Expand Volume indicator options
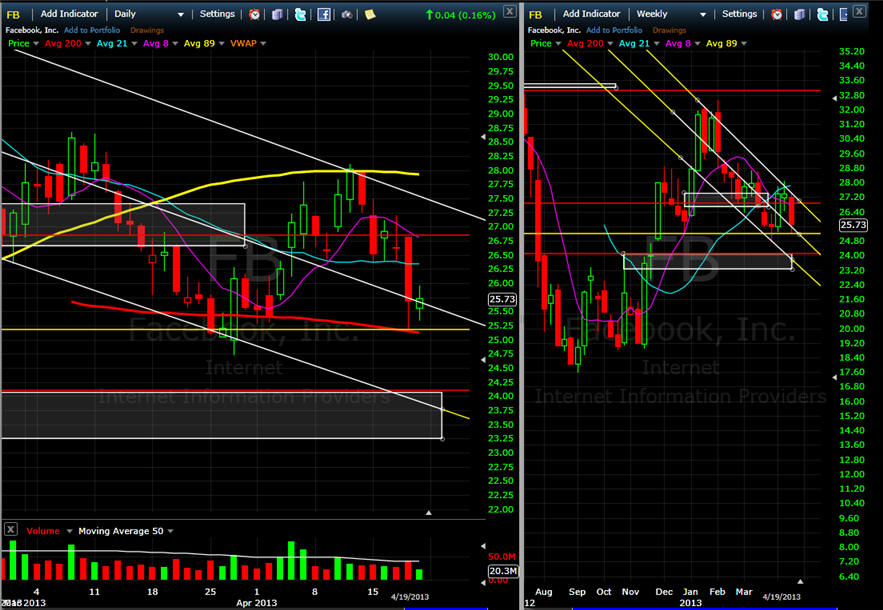 click(x=69, y=531)
